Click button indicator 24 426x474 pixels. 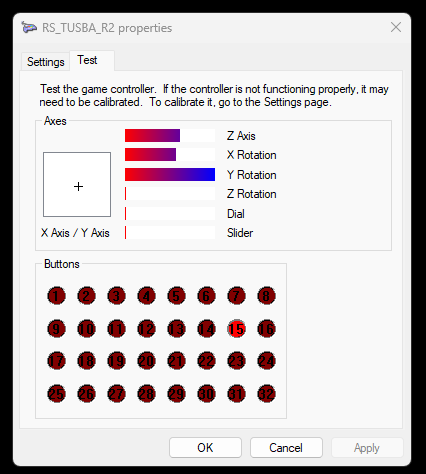coord(266,361)
